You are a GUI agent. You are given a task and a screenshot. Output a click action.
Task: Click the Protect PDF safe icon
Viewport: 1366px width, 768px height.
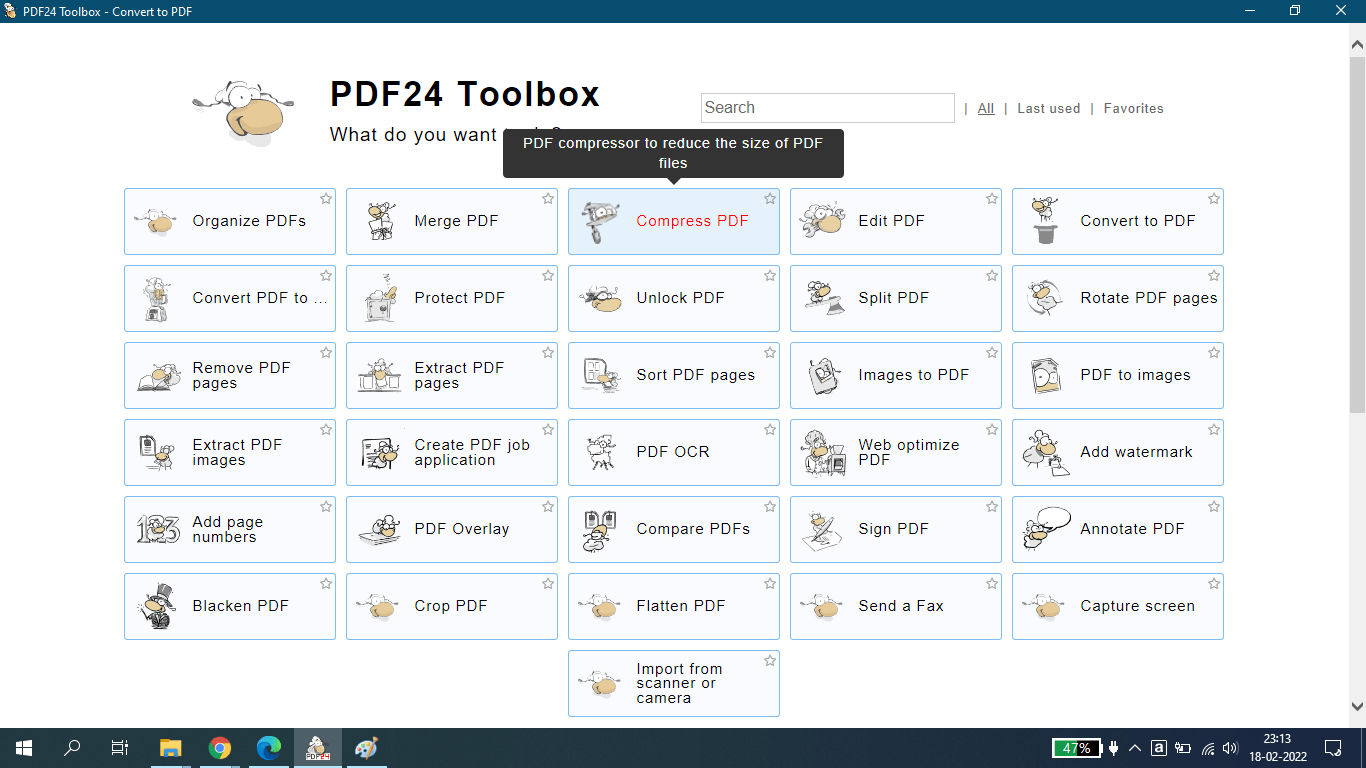tap(379, 298)
